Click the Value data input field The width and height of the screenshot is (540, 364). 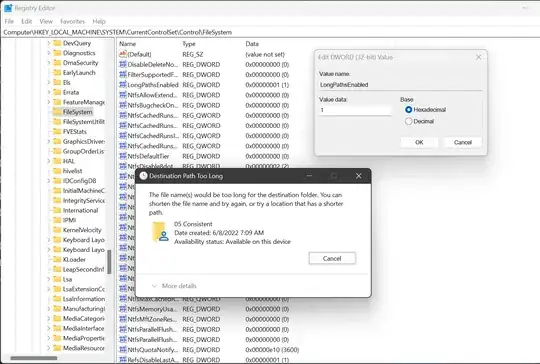coord(355,110)
